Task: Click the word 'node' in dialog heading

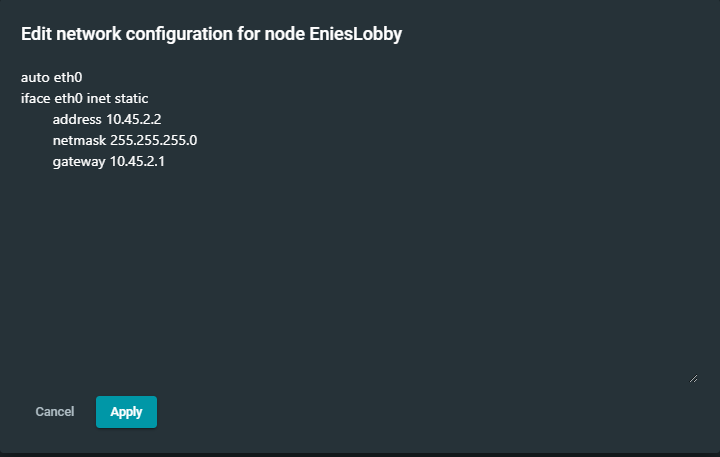Action: coord(285,34)
